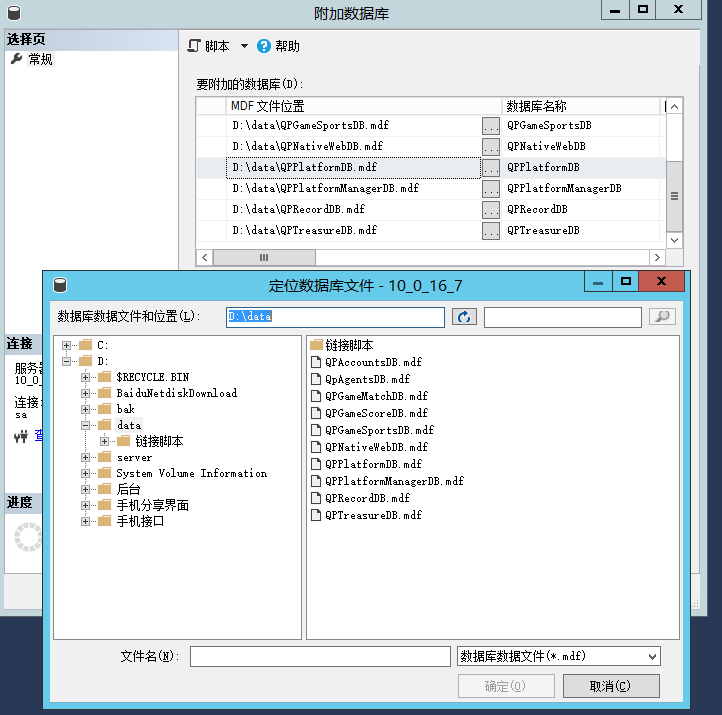This screenshot has width=722, height=715.
Task: Click the database list scroll up arrow
Action: (x=675, y=107)
